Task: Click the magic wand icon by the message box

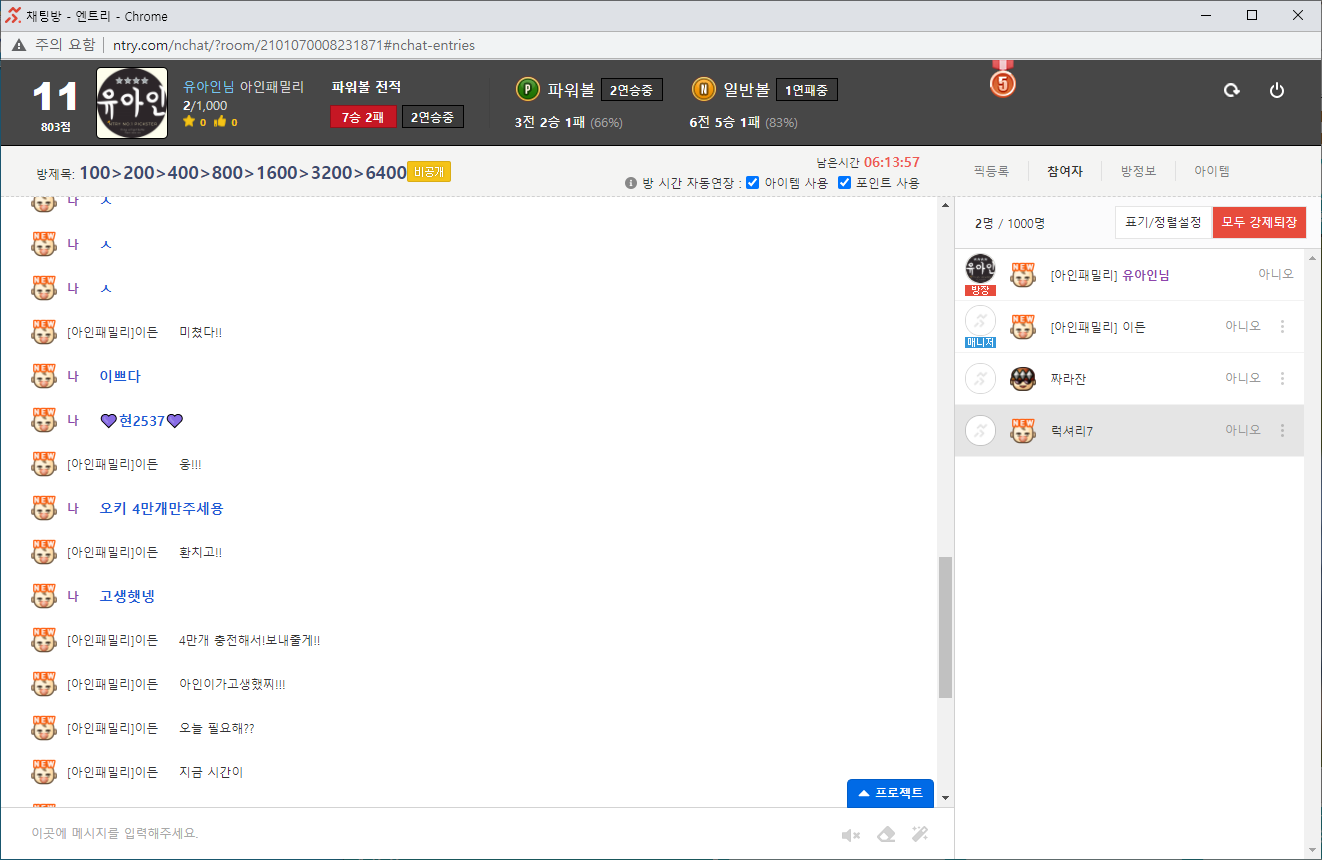Action: pos(920,835)
